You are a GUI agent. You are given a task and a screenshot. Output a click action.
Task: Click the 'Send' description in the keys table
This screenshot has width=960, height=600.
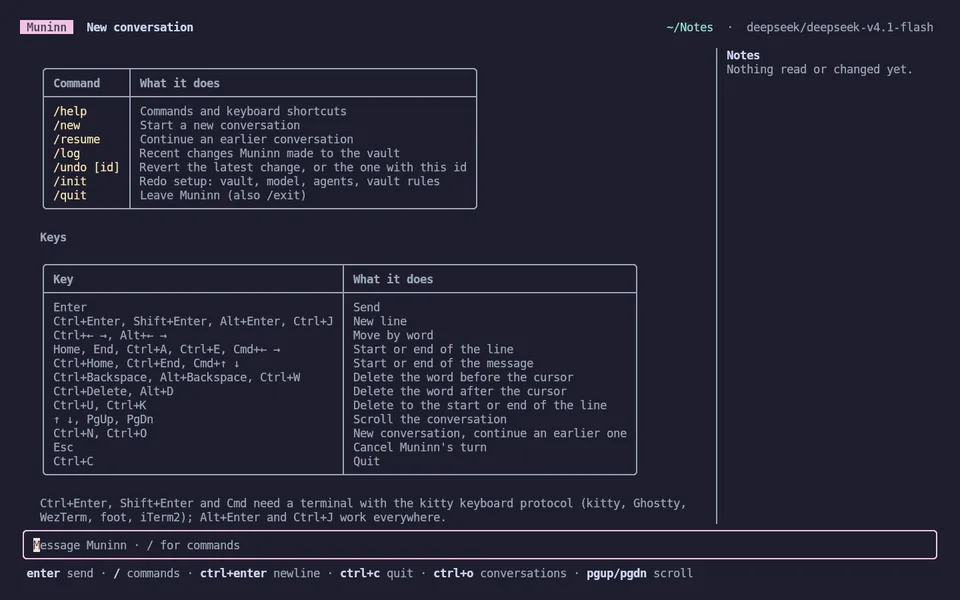[x=366, y=307]
